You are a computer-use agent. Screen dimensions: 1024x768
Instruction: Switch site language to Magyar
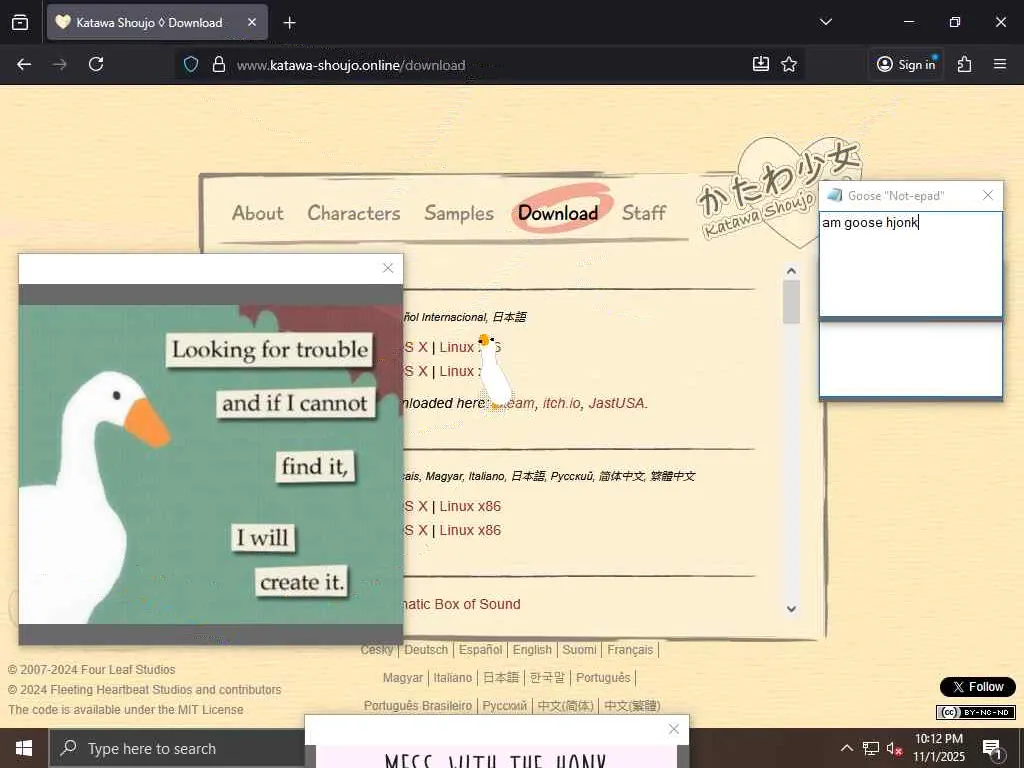[x=402, y=678]
